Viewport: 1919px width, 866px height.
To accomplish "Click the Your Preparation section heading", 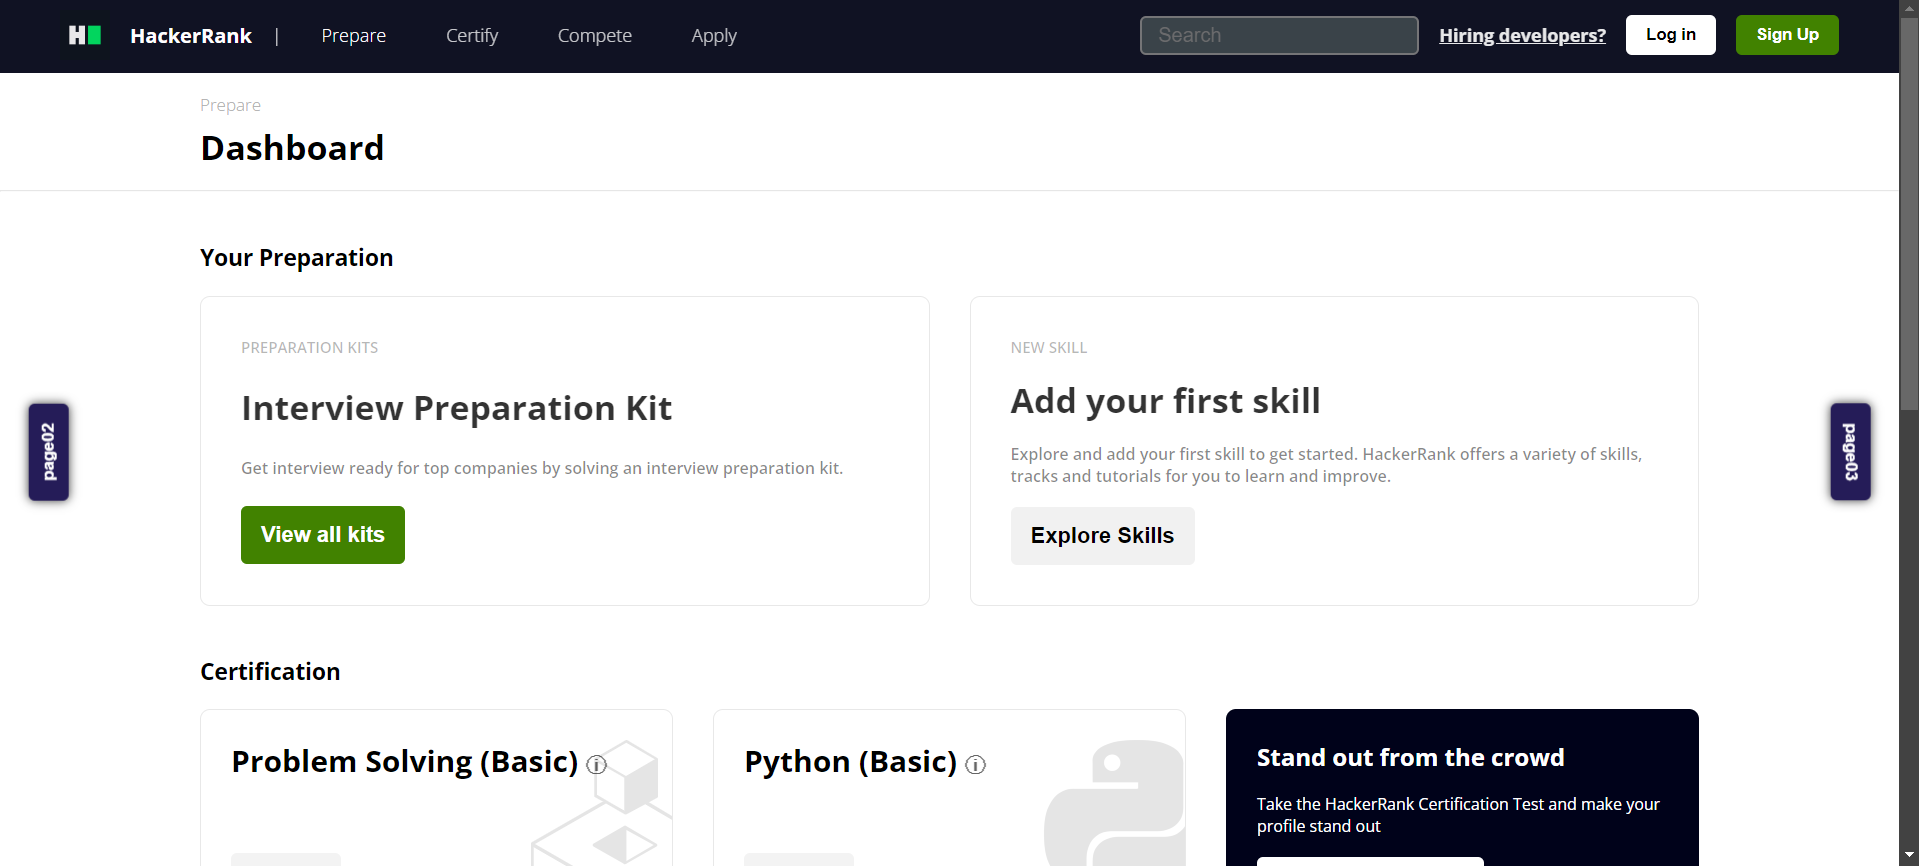I will pos(296,258).
